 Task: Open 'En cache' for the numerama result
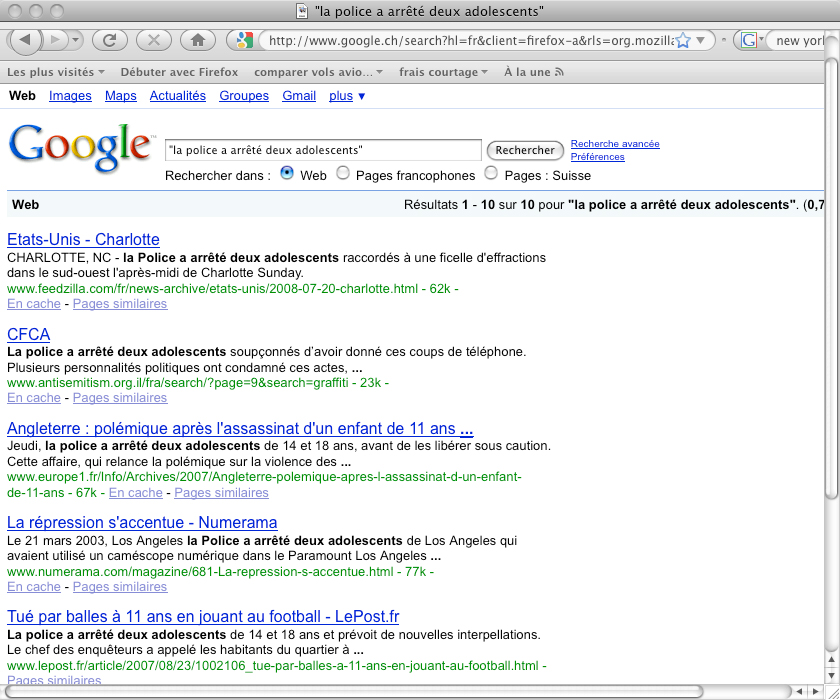[x=34, y=587]
